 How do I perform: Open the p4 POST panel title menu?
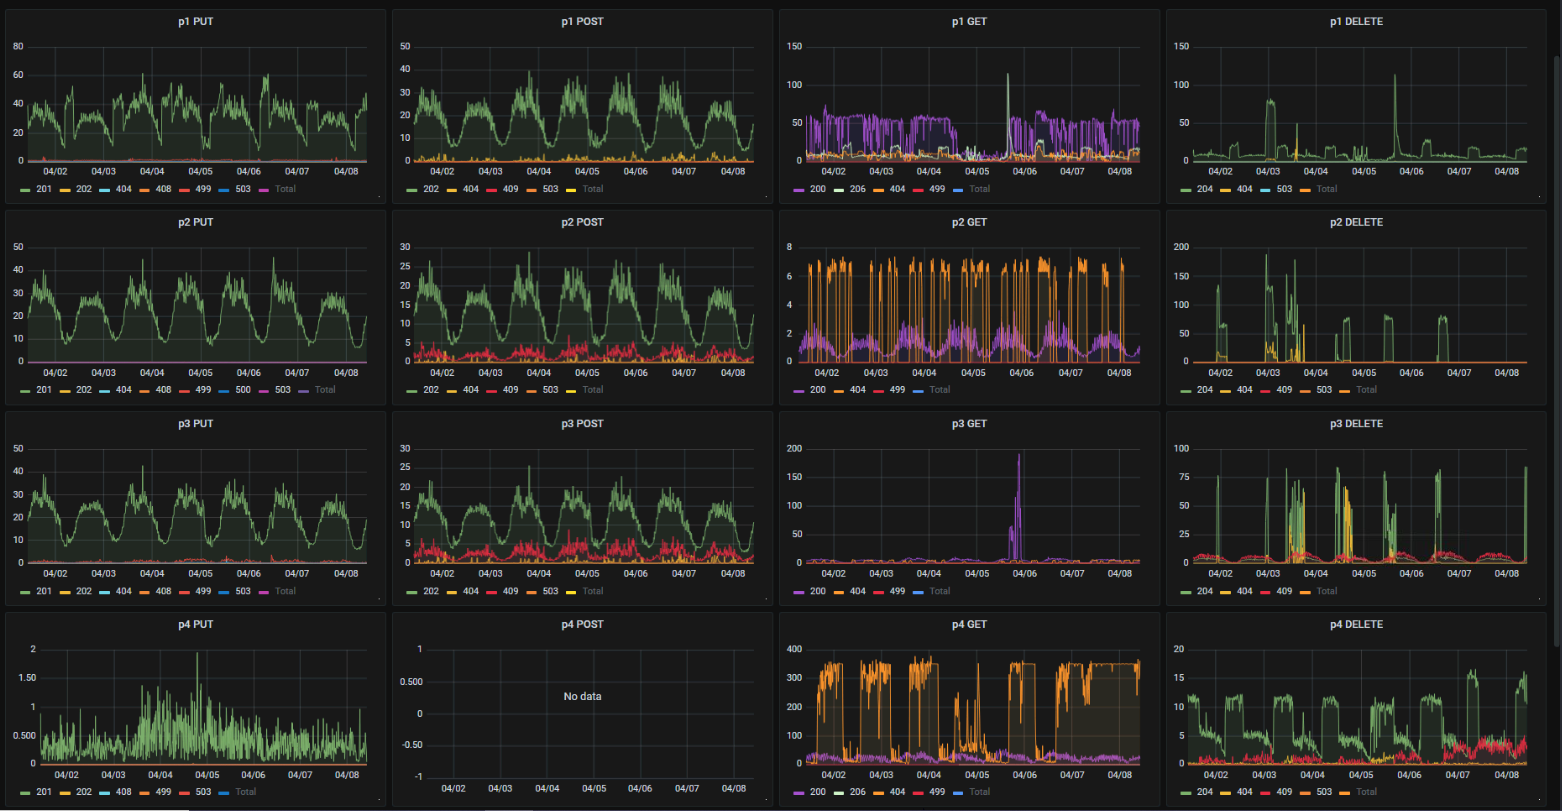(x=582, y=624)
